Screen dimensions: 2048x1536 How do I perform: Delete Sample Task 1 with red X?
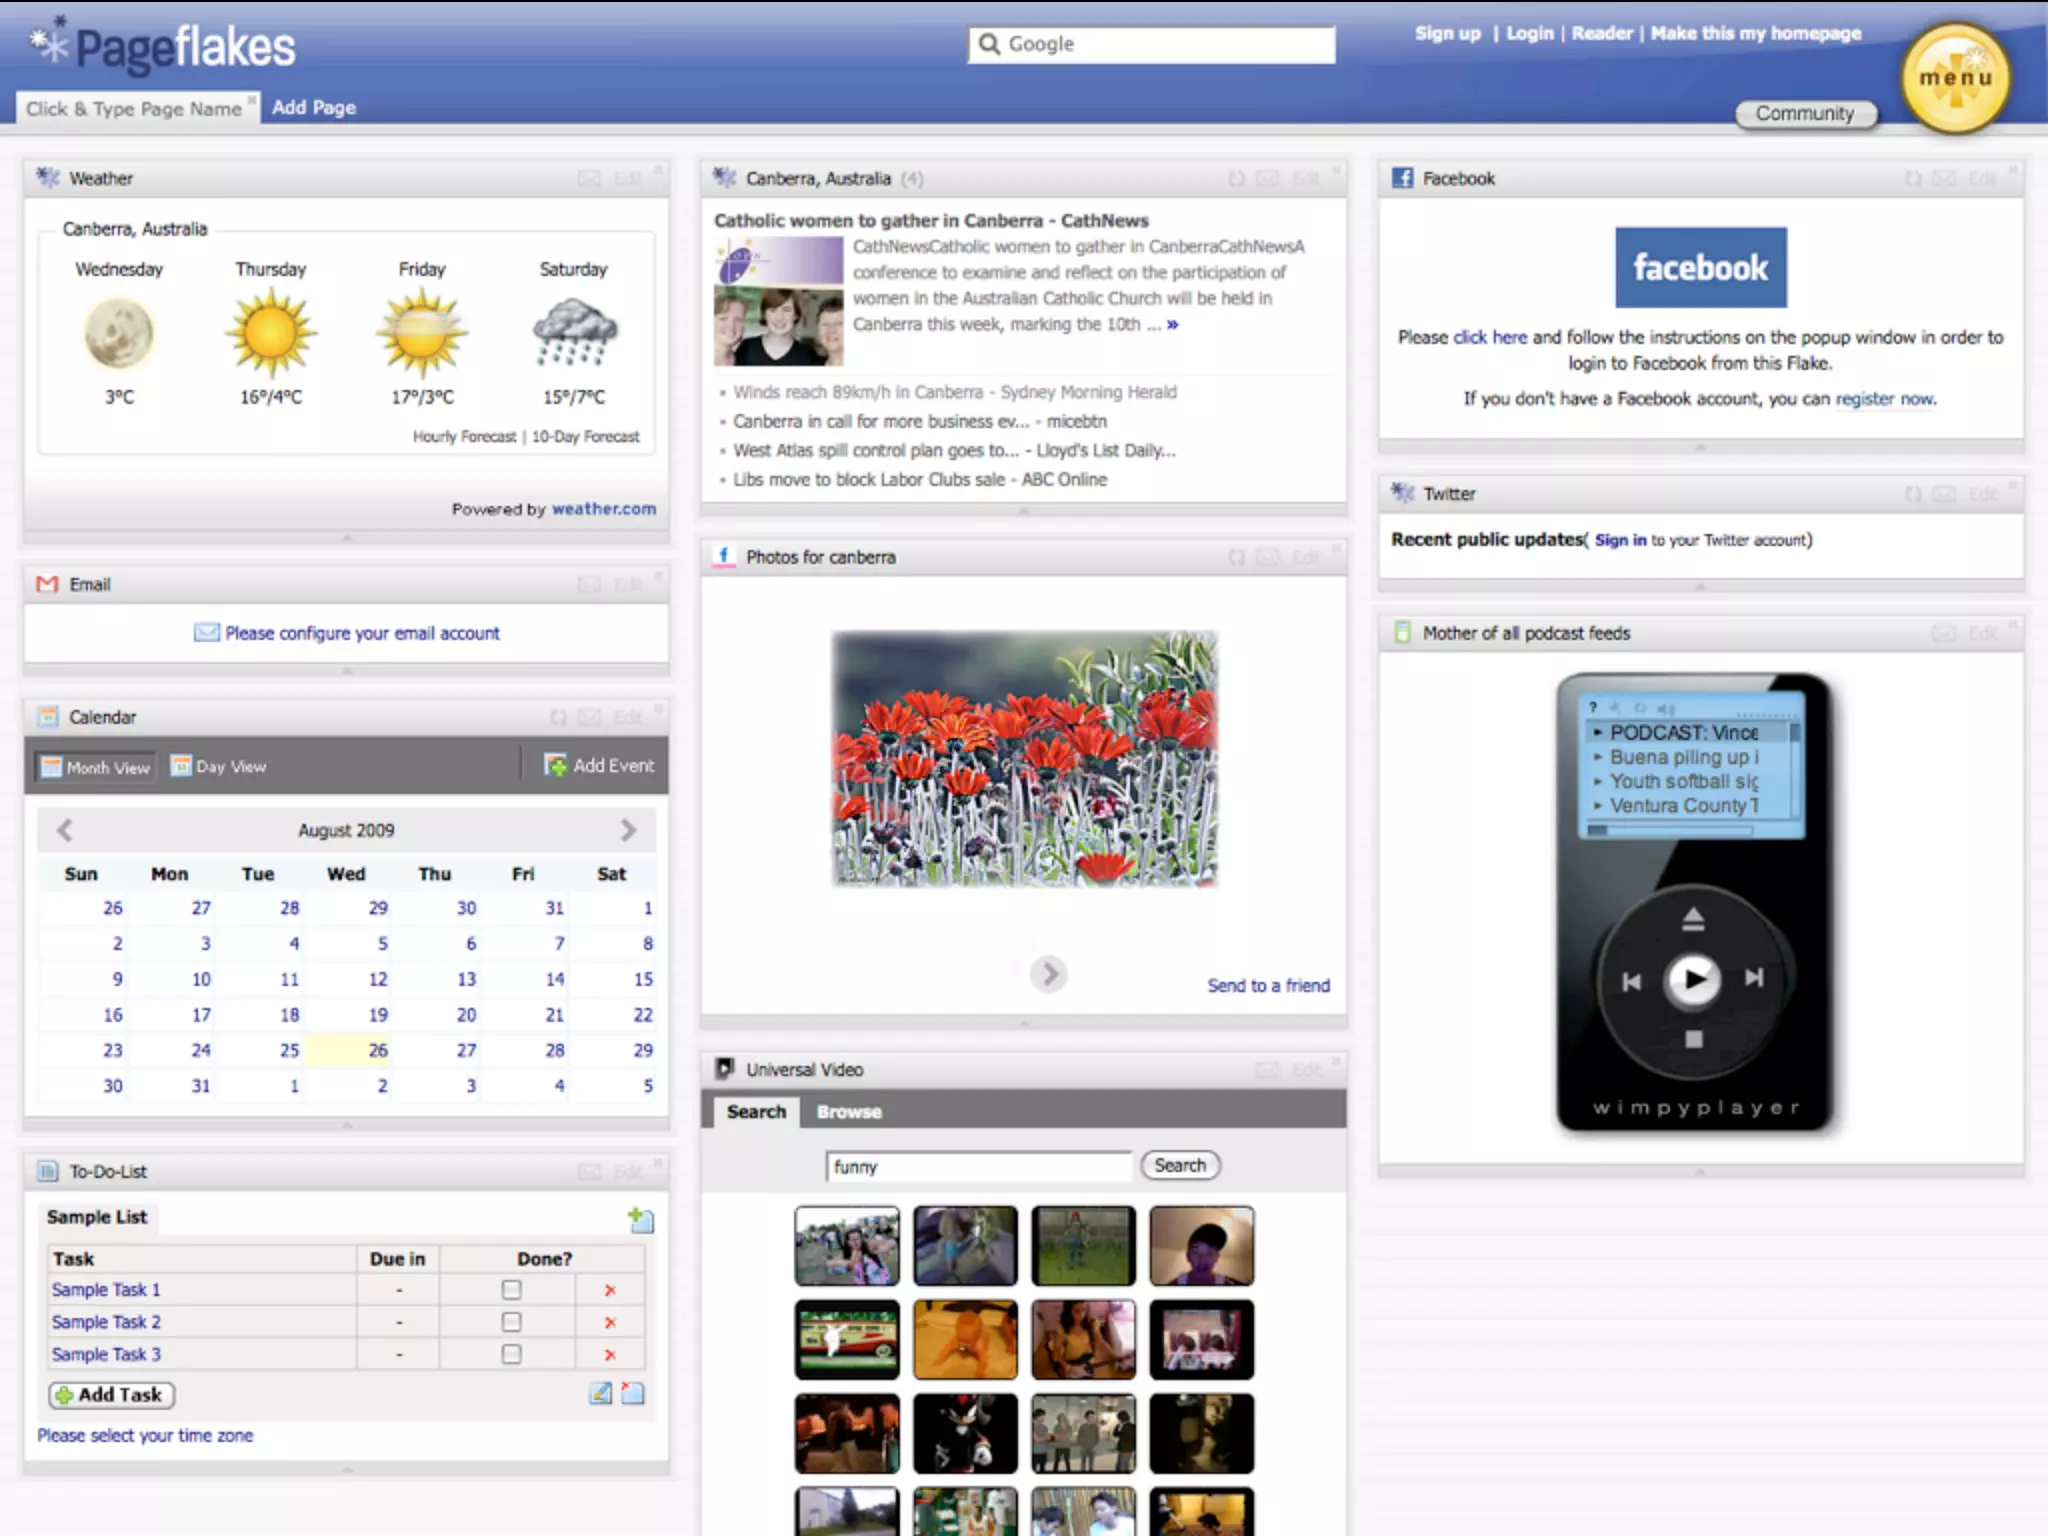[x=610, y=1290]
